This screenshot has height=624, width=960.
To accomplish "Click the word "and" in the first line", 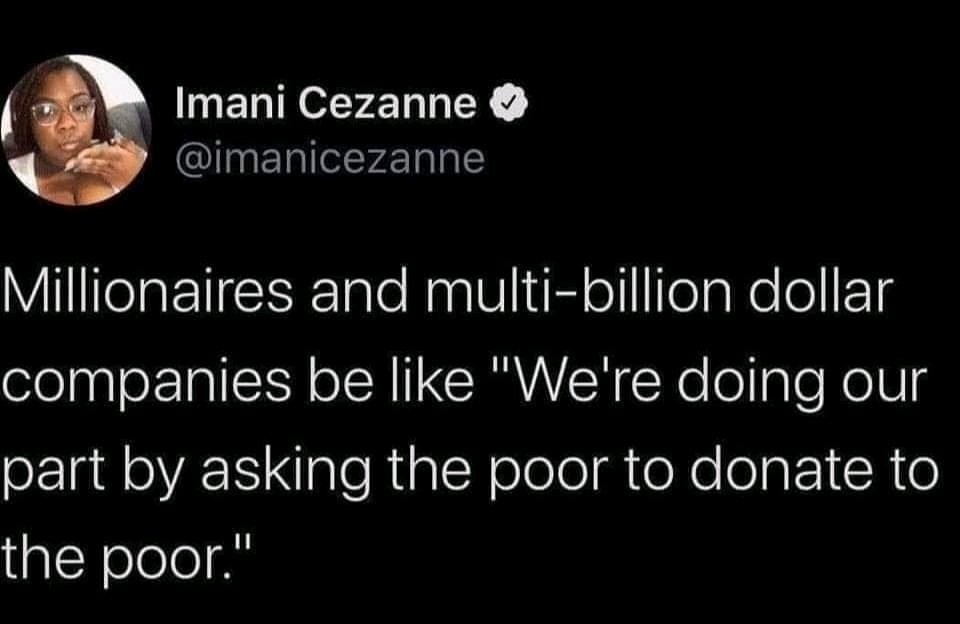I will coord(359,291).
